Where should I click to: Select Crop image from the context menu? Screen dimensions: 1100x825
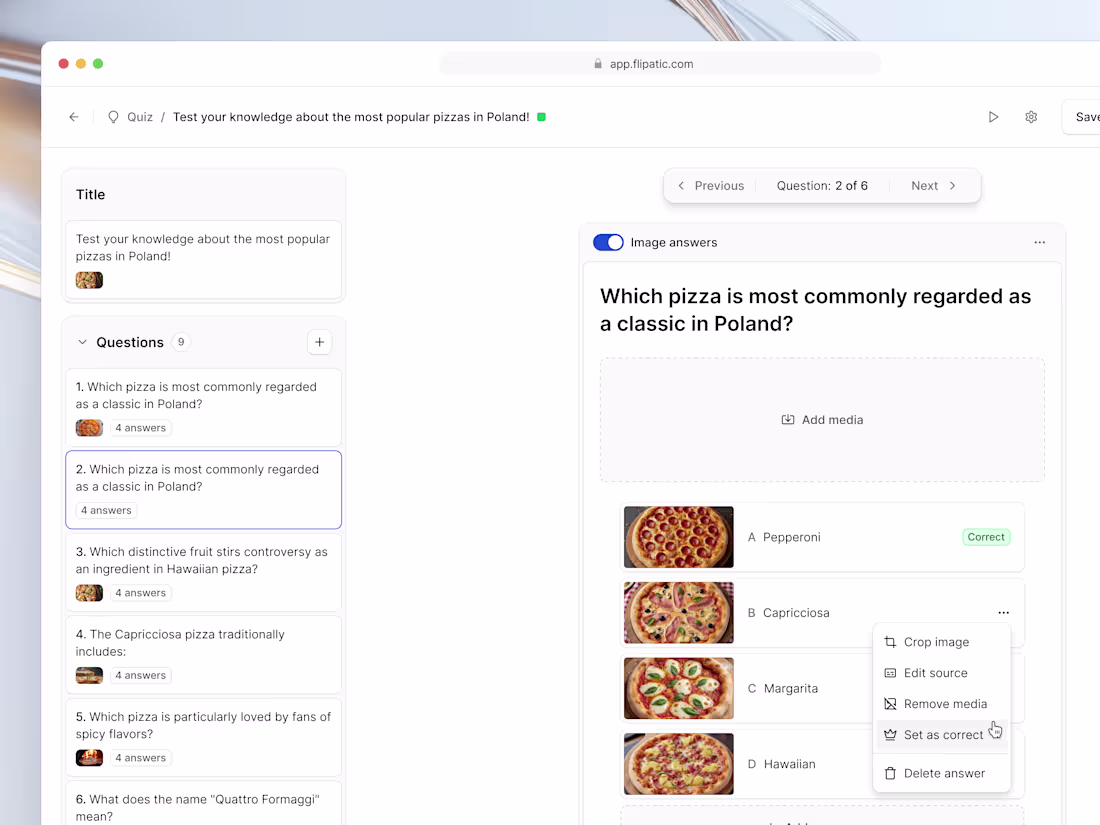[937, 642]
